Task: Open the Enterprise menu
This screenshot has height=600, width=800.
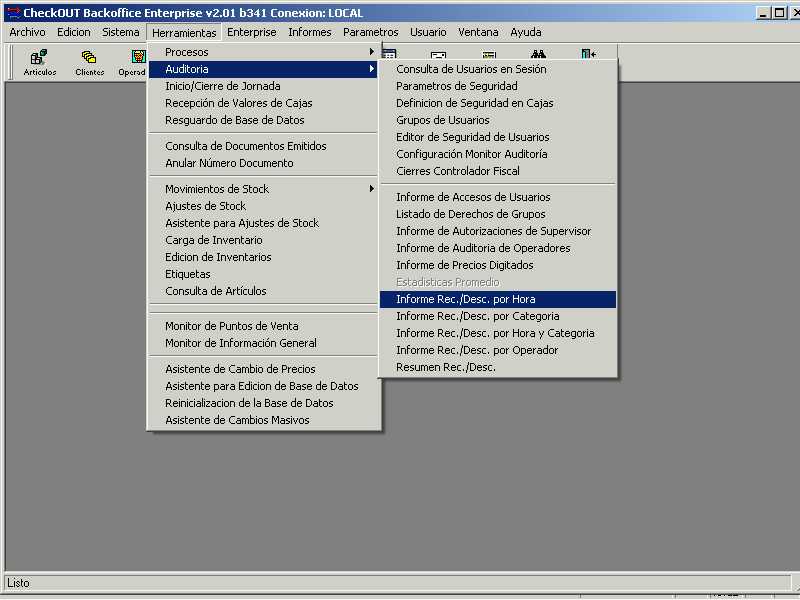Action: 252,32
